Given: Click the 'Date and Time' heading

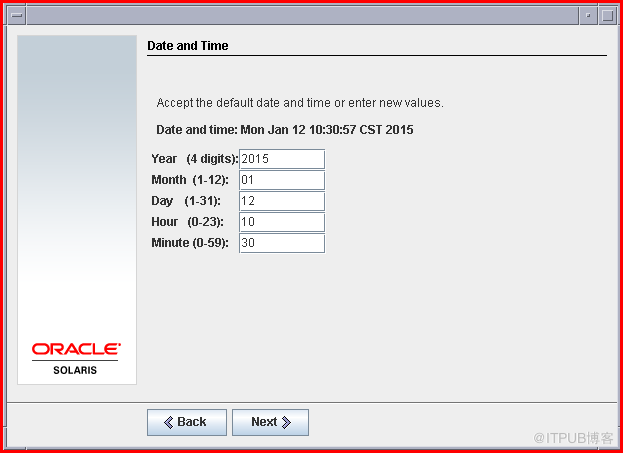Looking at the screenshot, I should 188,46.
